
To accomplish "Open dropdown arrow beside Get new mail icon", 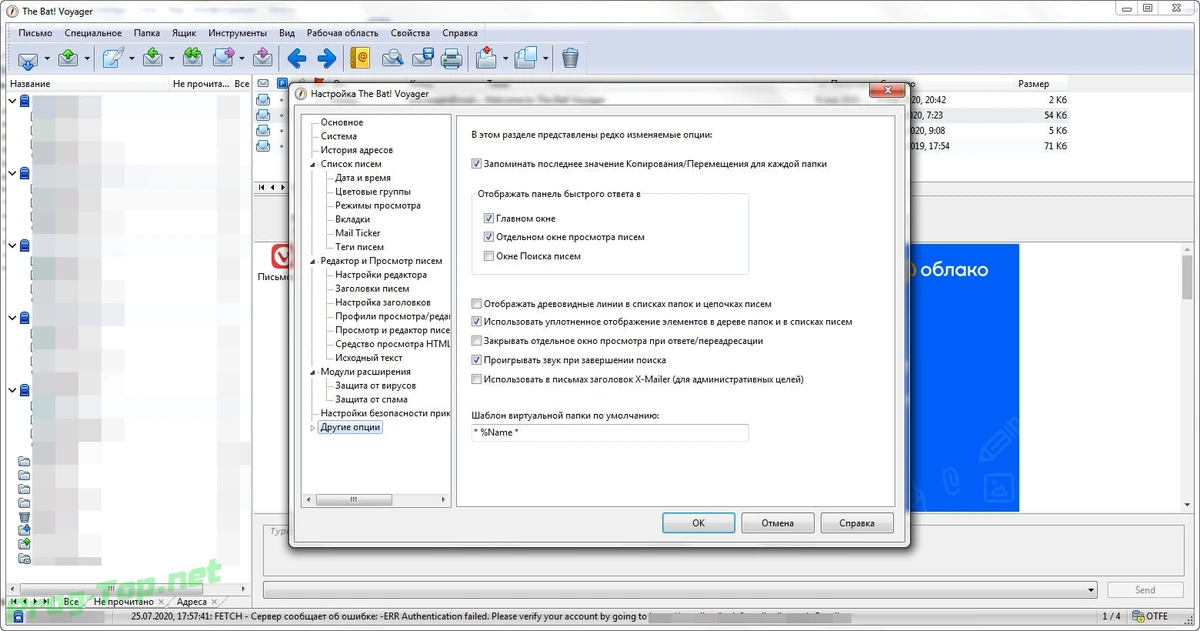I will (x=46, y=58).
